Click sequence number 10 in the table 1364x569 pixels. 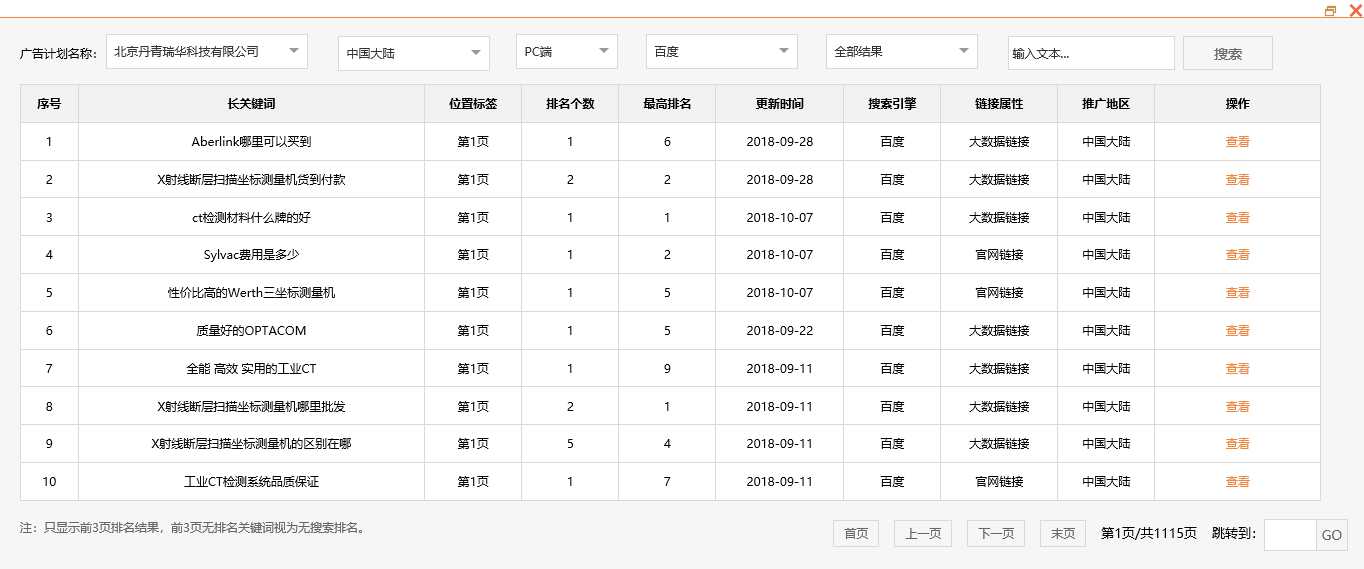click(x=49, y=482)
